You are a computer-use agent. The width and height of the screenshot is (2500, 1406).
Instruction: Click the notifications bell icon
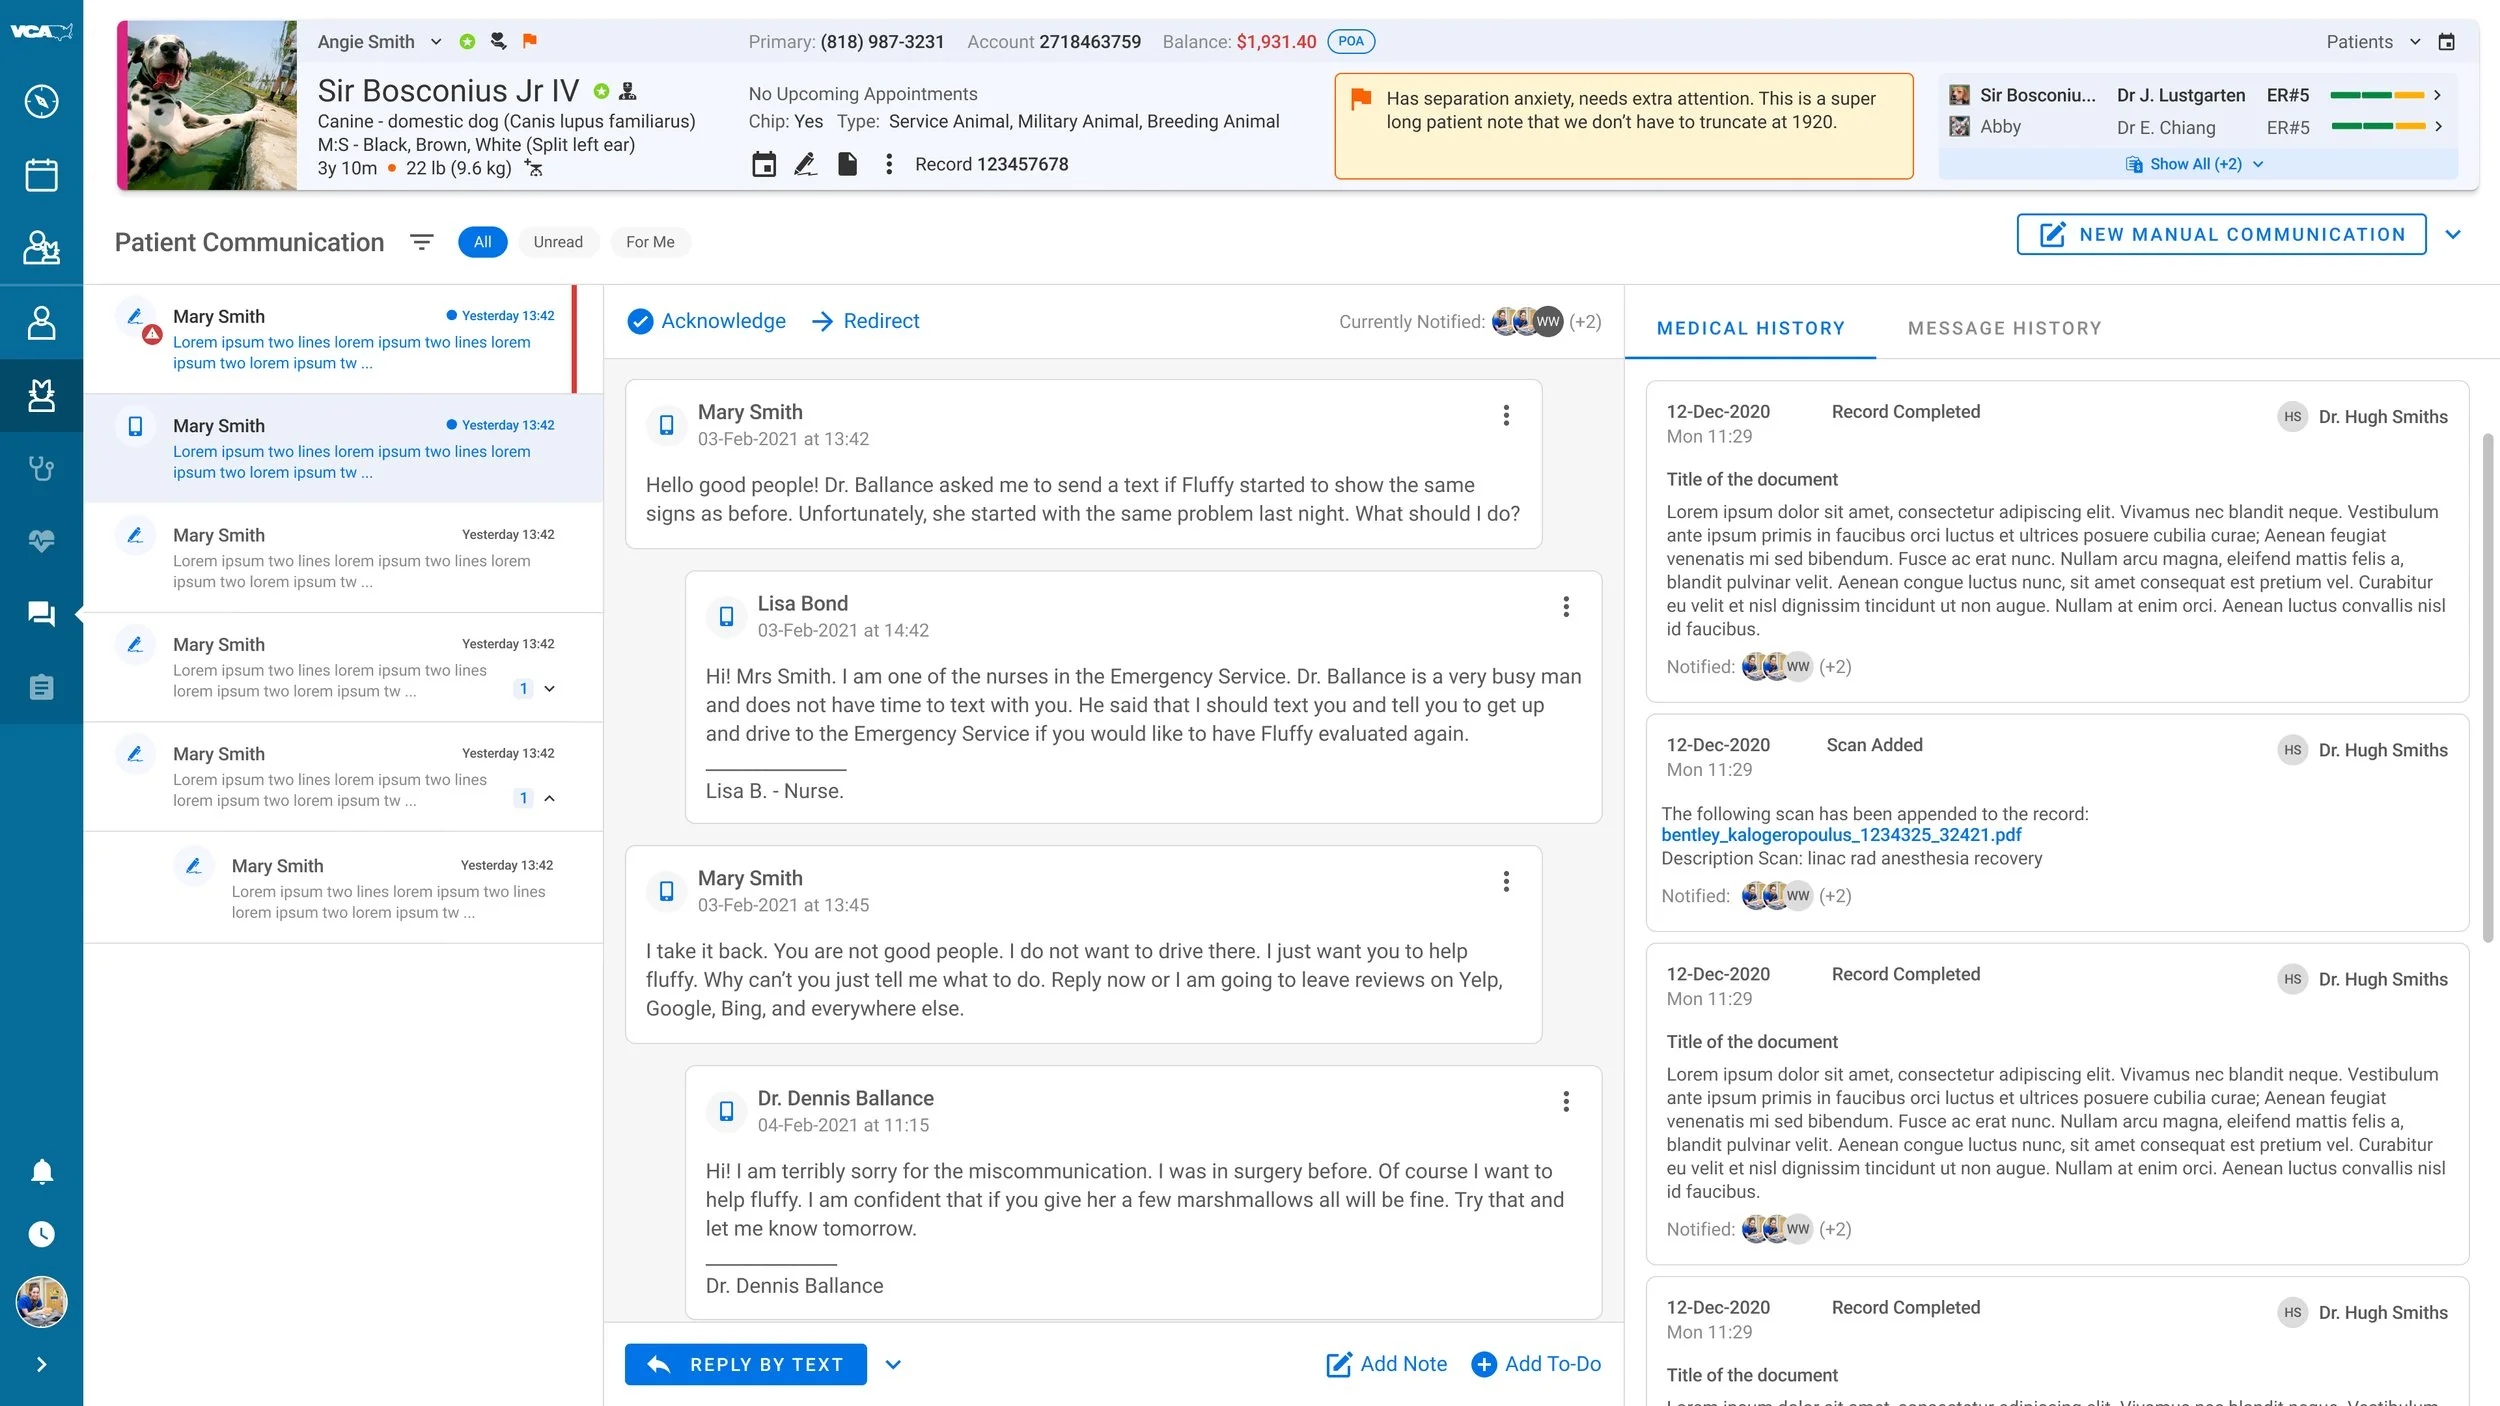pyautogui.click(x=41, y=1171)
